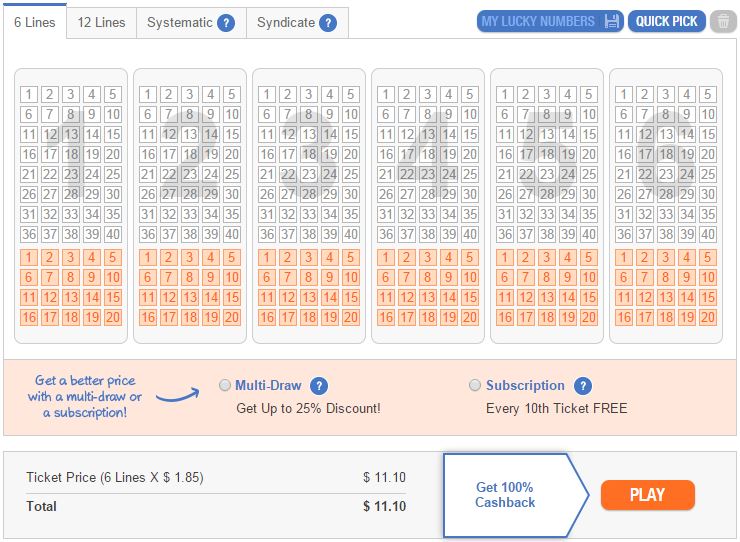Pick orange bonus number 1 in line two
The width and height of the screenshot is (740, 542).
(x=148, y=257)
